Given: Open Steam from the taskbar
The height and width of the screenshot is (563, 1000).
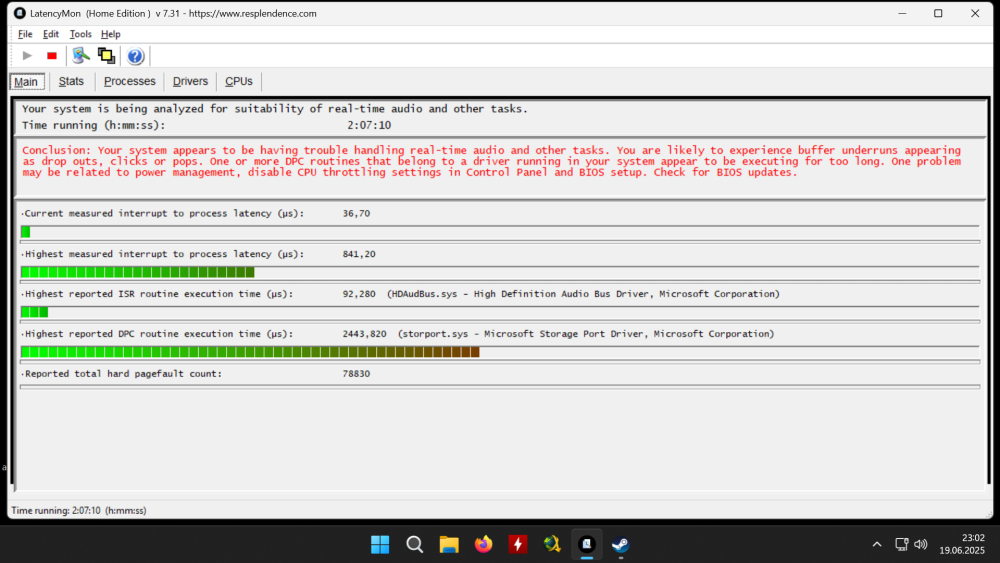Looking at the screenshot, I should click(621, 544).
